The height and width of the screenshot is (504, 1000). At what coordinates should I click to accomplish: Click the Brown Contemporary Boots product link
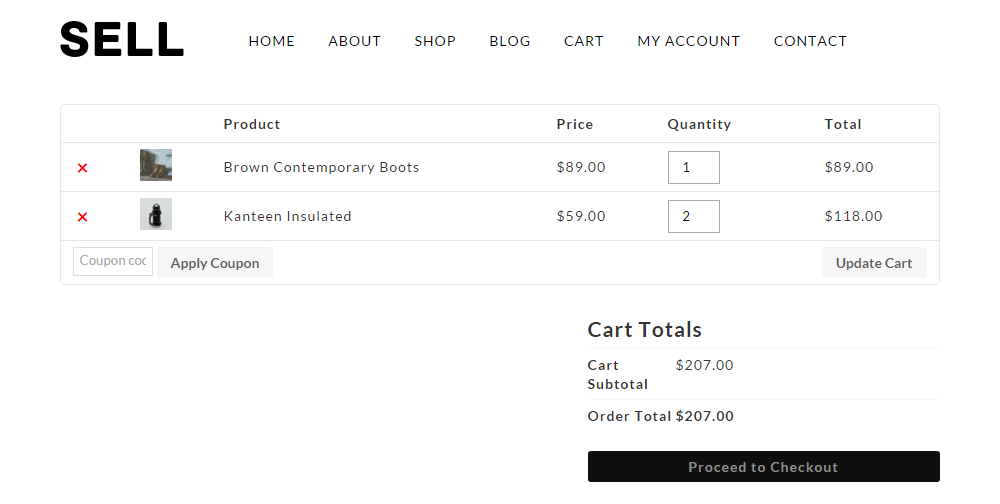(321, 167)
